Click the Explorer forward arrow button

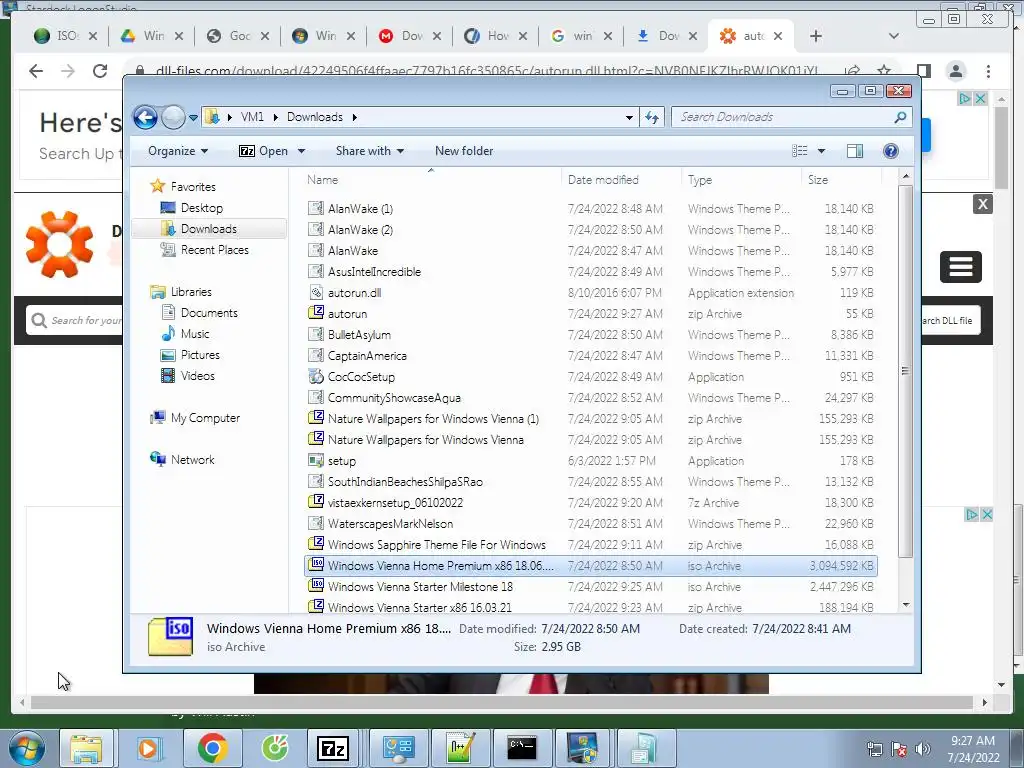click(173, 118)
